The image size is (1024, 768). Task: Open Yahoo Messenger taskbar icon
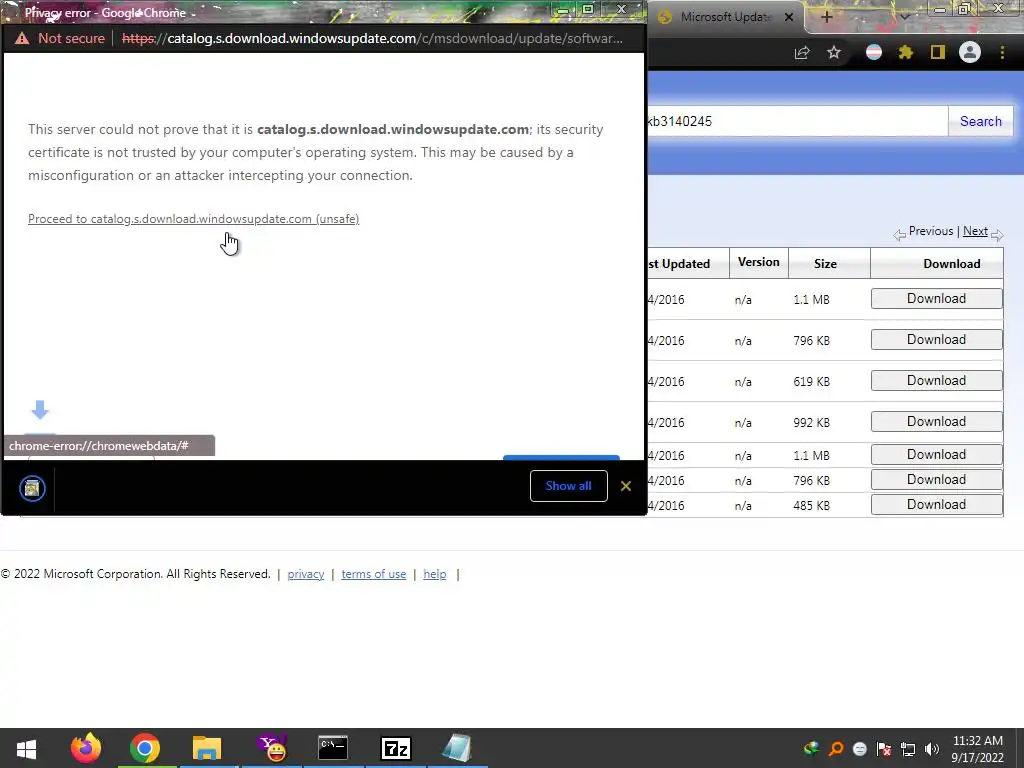(272, 748)
